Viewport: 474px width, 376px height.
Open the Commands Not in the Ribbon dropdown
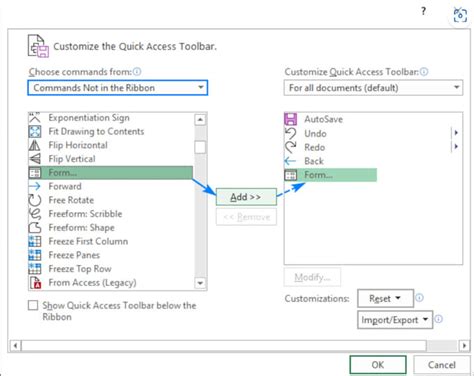tap(118, 88)
